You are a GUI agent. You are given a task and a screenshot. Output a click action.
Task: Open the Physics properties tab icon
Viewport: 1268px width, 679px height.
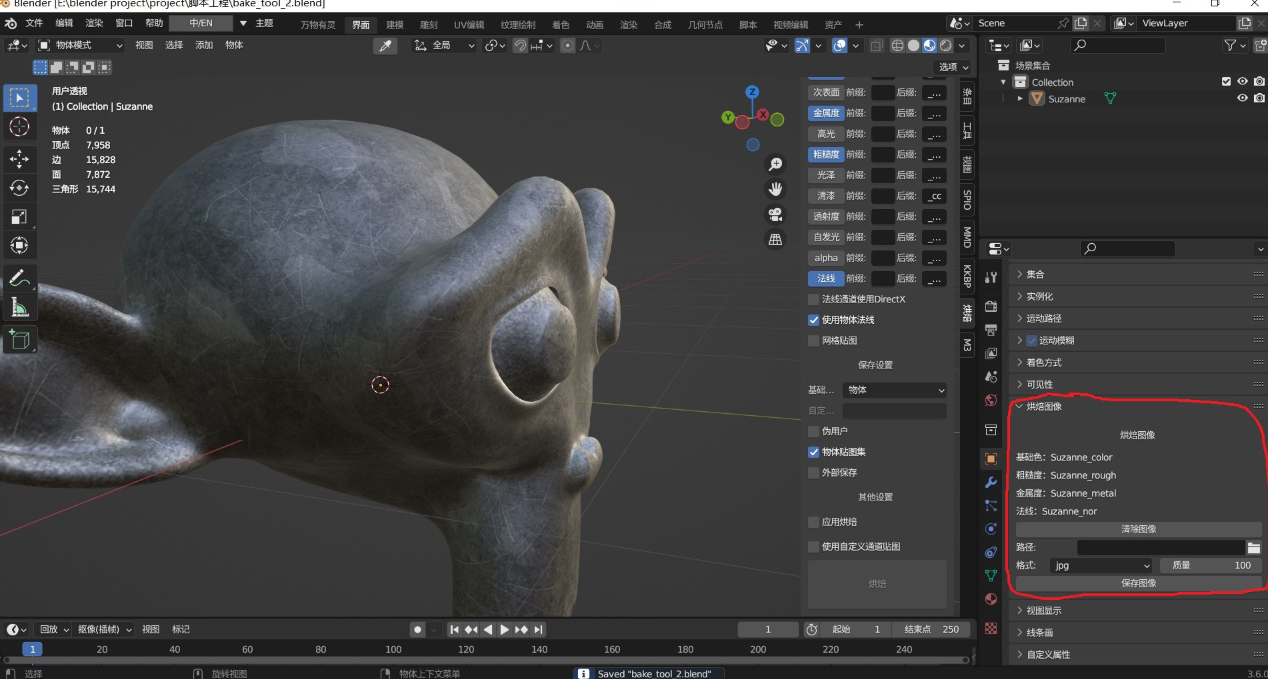[991, 529]
